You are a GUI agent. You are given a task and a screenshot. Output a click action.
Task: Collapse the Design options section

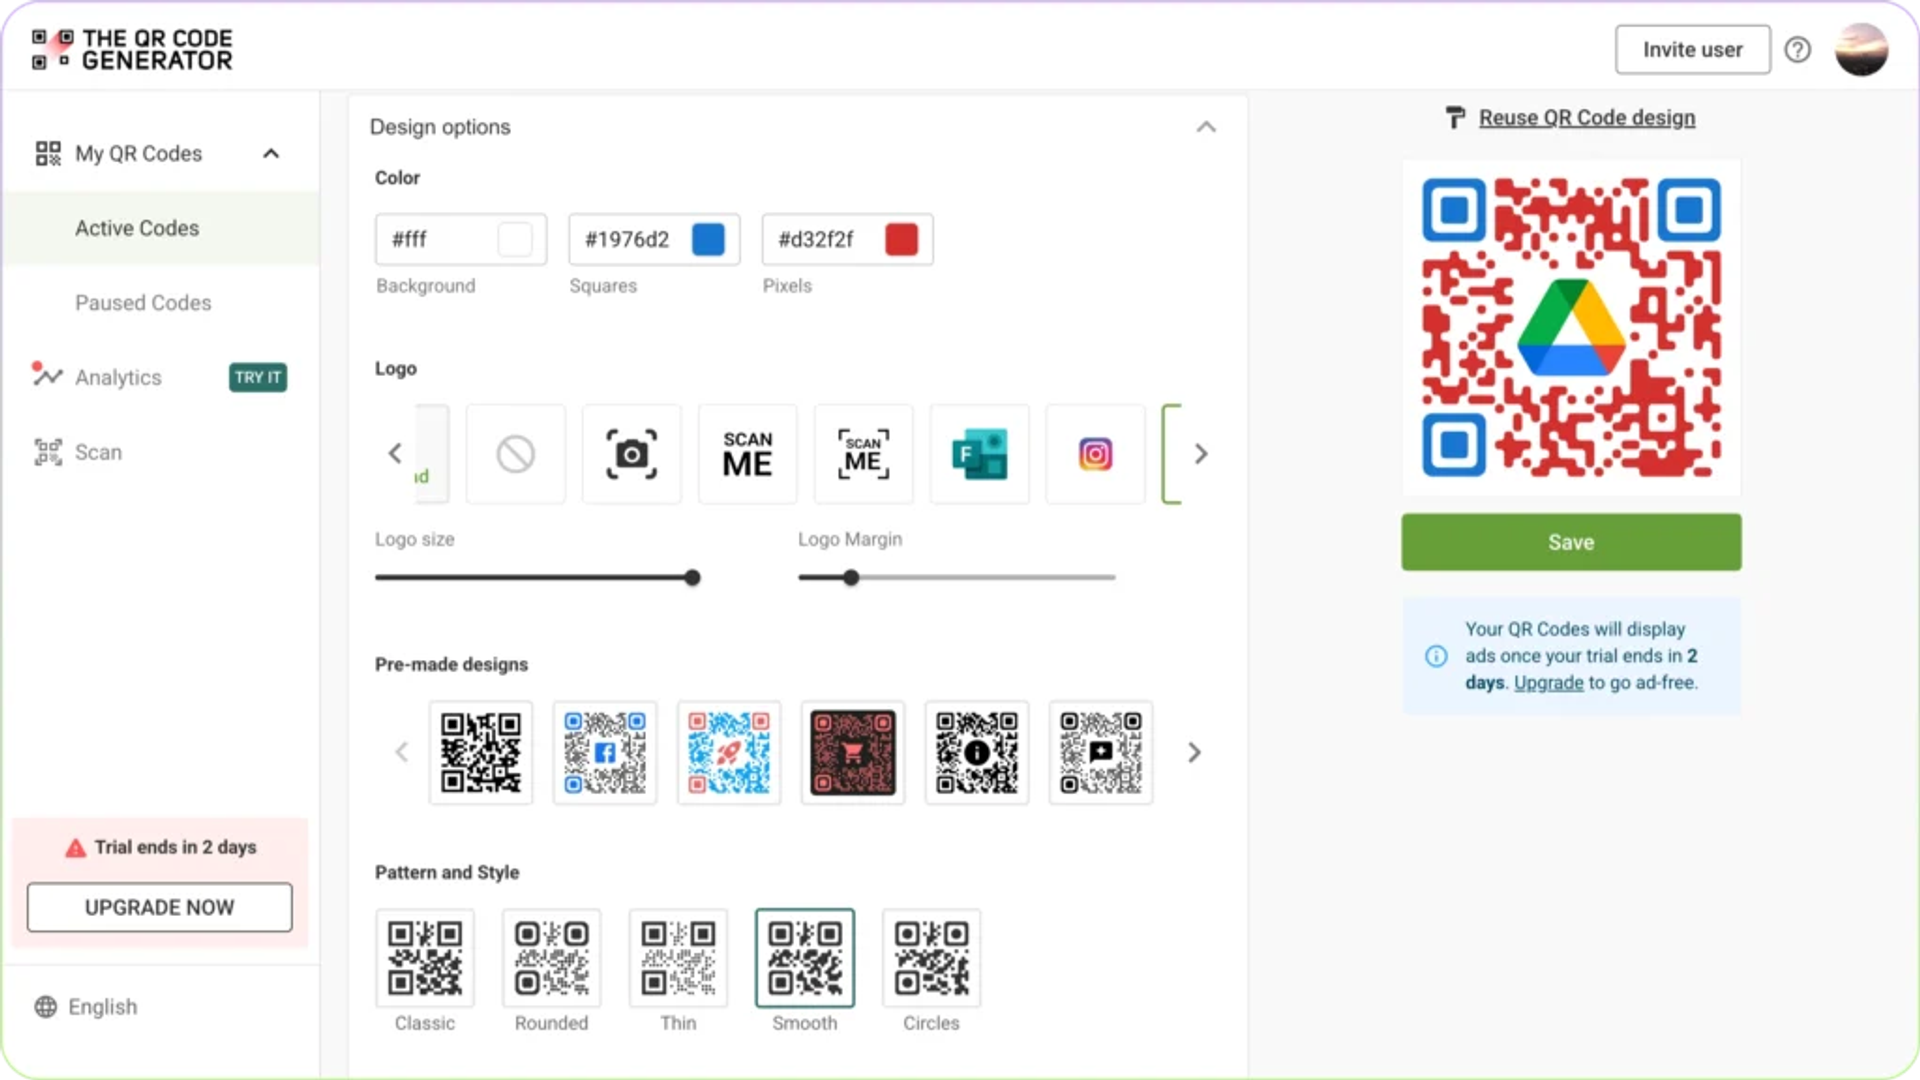(1206, 127)
